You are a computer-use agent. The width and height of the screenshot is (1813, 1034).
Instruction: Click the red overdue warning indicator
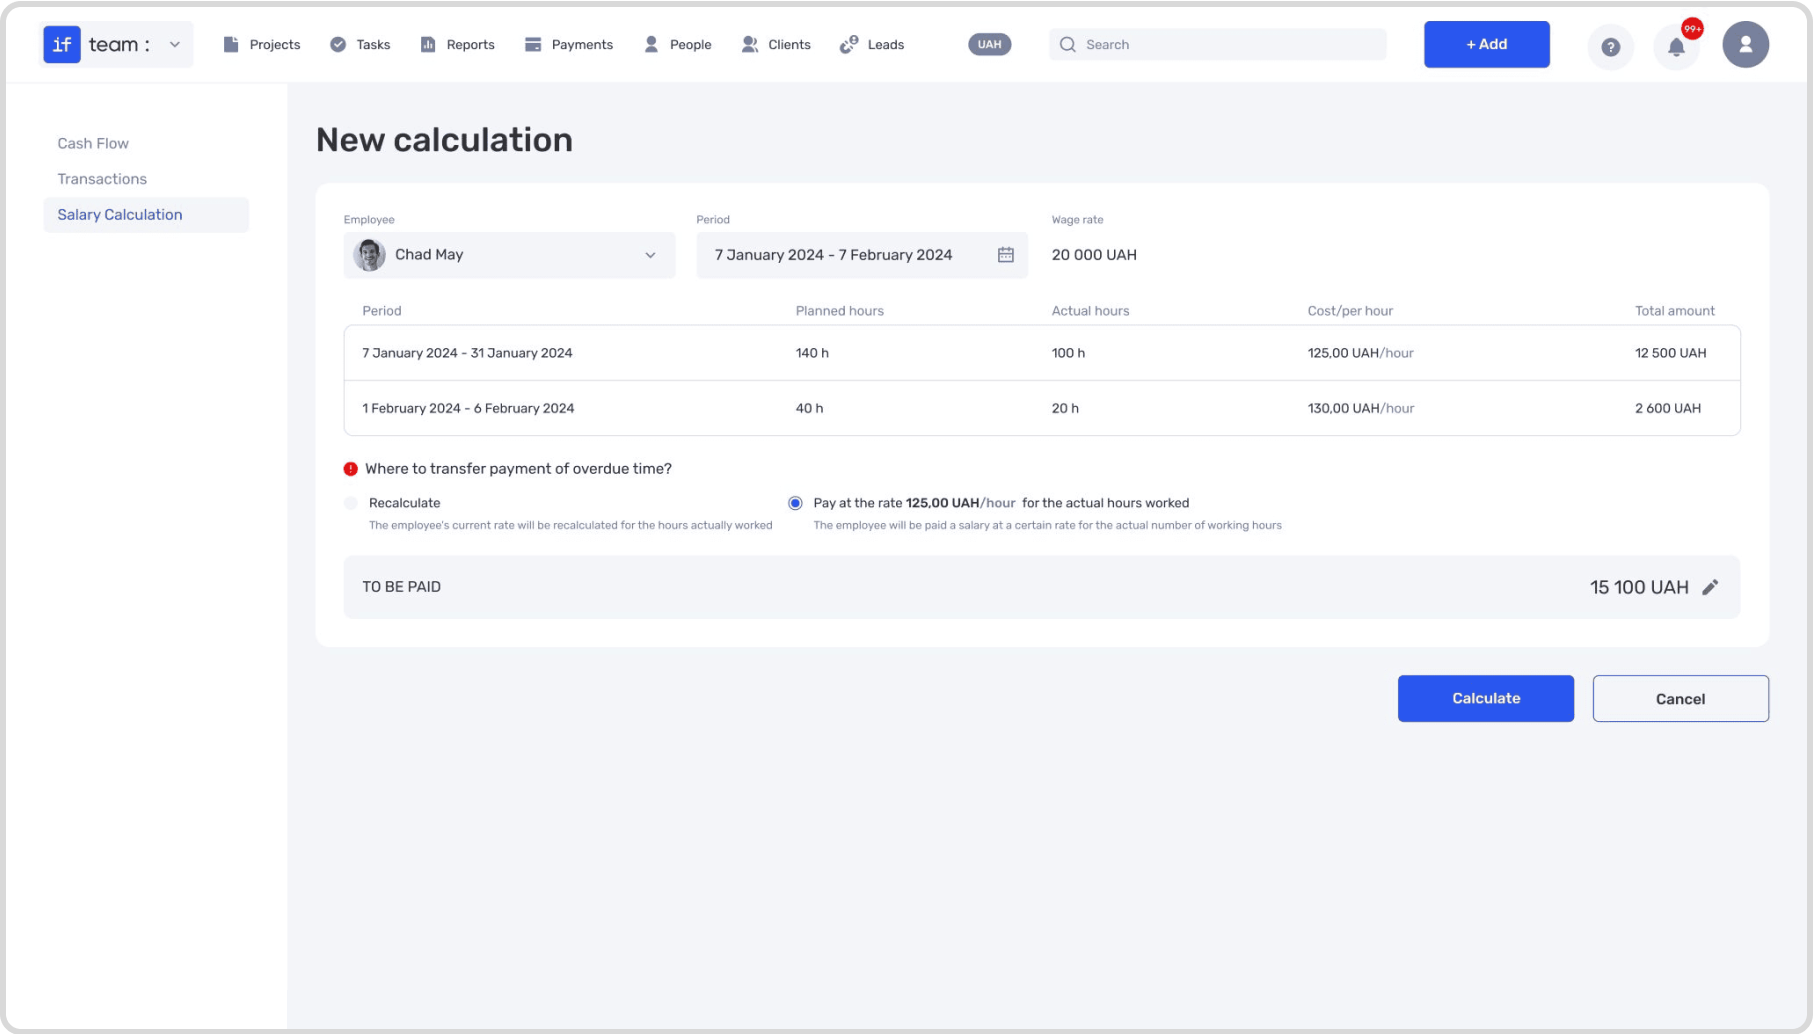(350, 469)
